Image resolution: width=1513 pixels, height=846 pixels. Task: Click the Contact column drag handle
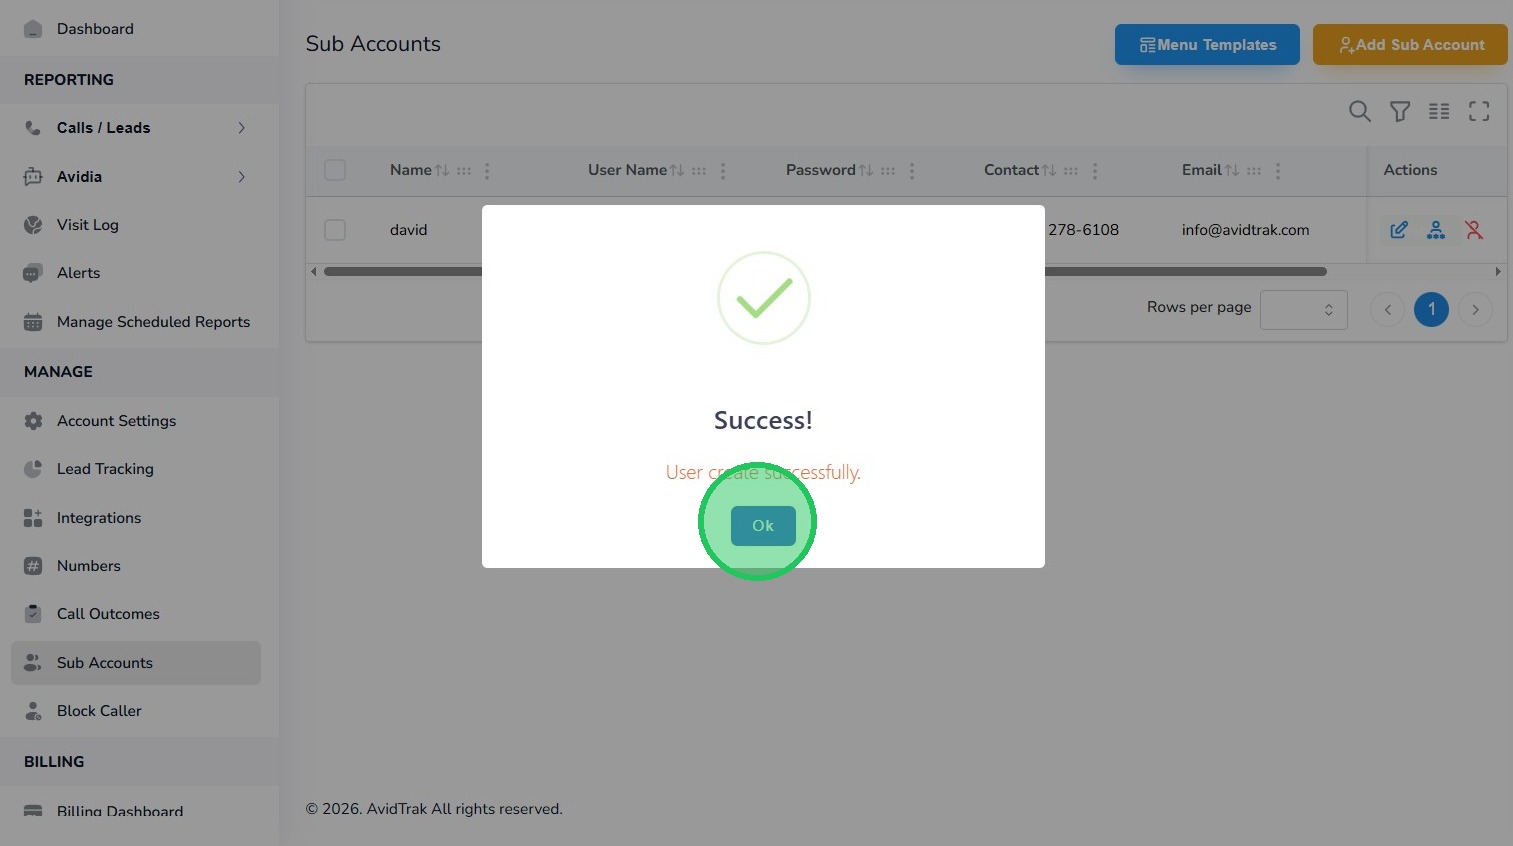point(1071,171)
